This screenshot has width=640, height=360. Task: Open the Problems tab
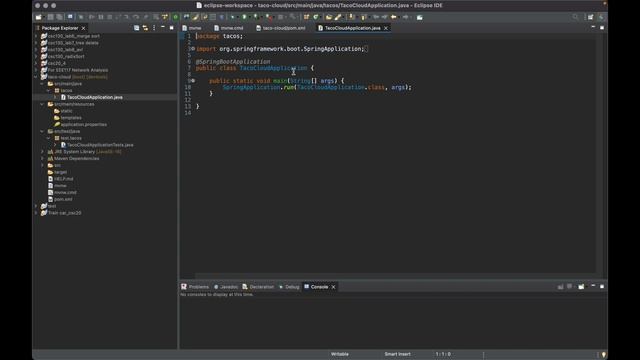tap(195, 287)
